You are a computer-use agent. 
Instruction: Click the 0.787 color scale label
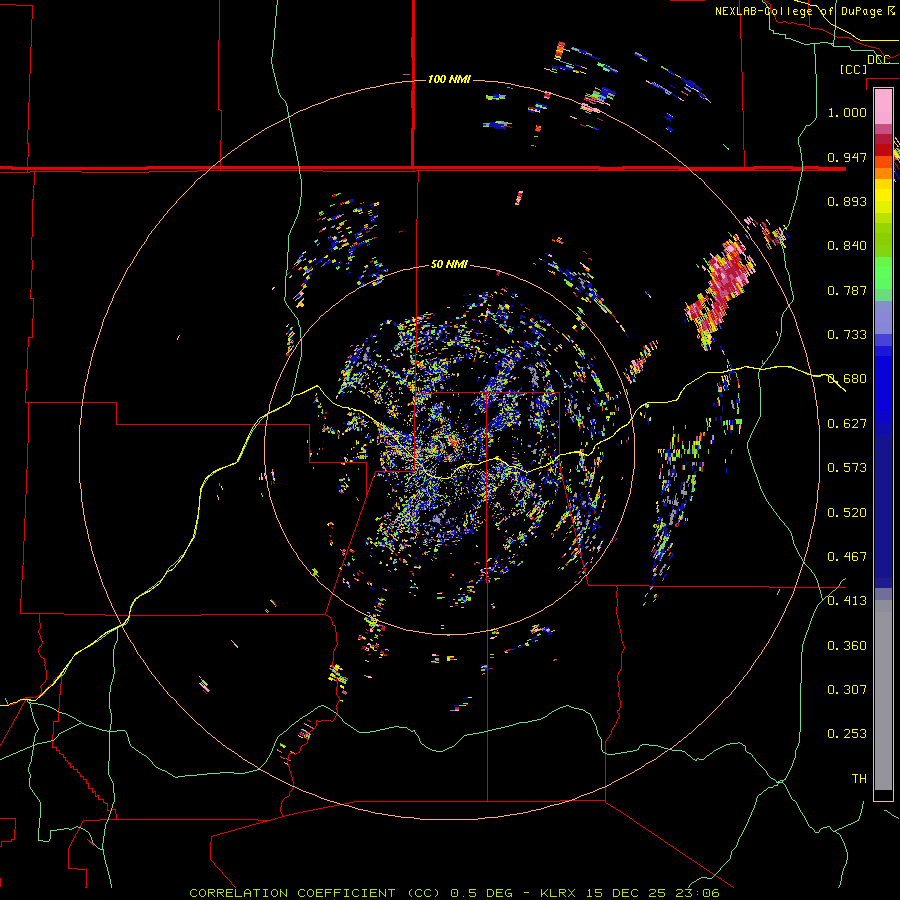pyautogui.click(x=847, y=290)
